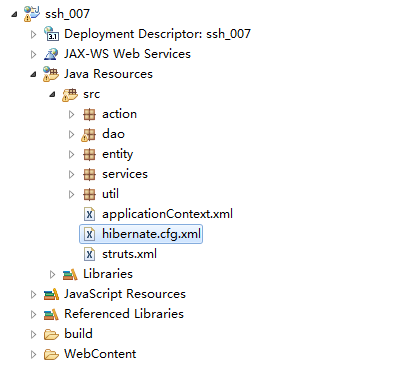
Task: Select the 'Referenced Libraries' label
Action: [124, 314]
